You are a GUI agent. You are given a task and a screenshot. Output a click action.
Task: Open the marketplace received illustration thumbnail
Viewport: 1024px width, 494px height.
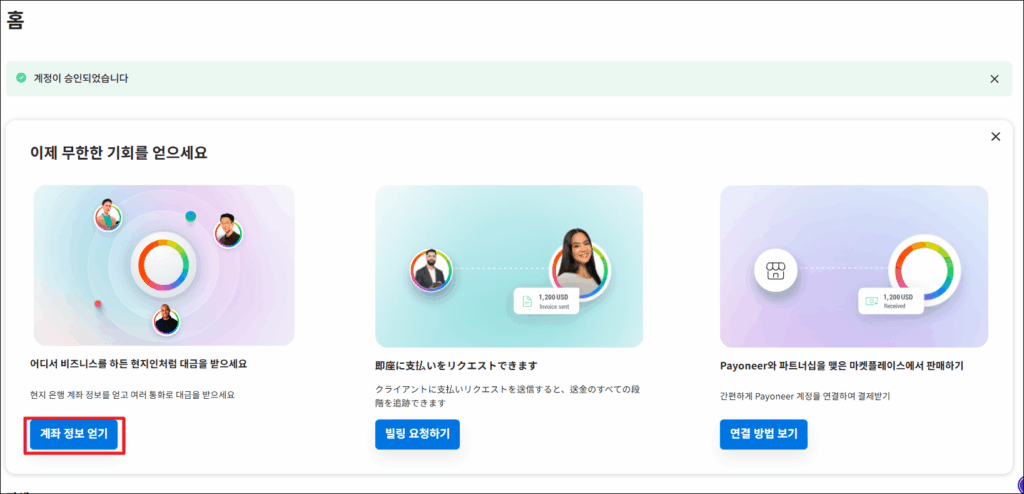coord(854,266)
